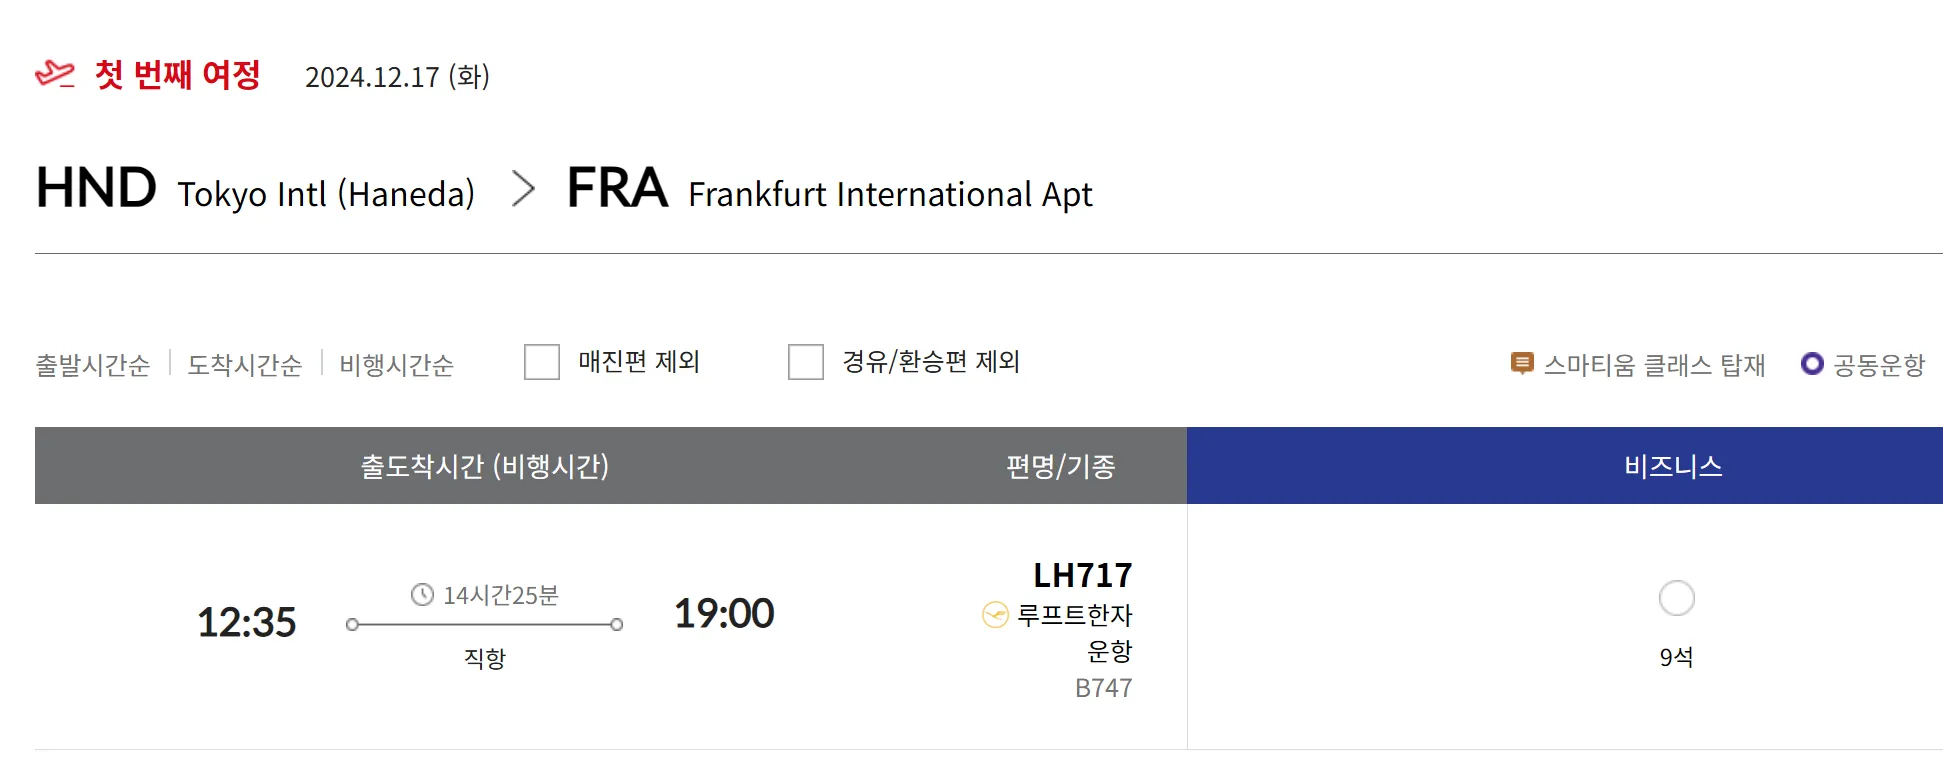The width and height of the screenshot is (1943, 761).
Task: Click the 비즈니스 column header
Action: click(x=1673, y=466)
